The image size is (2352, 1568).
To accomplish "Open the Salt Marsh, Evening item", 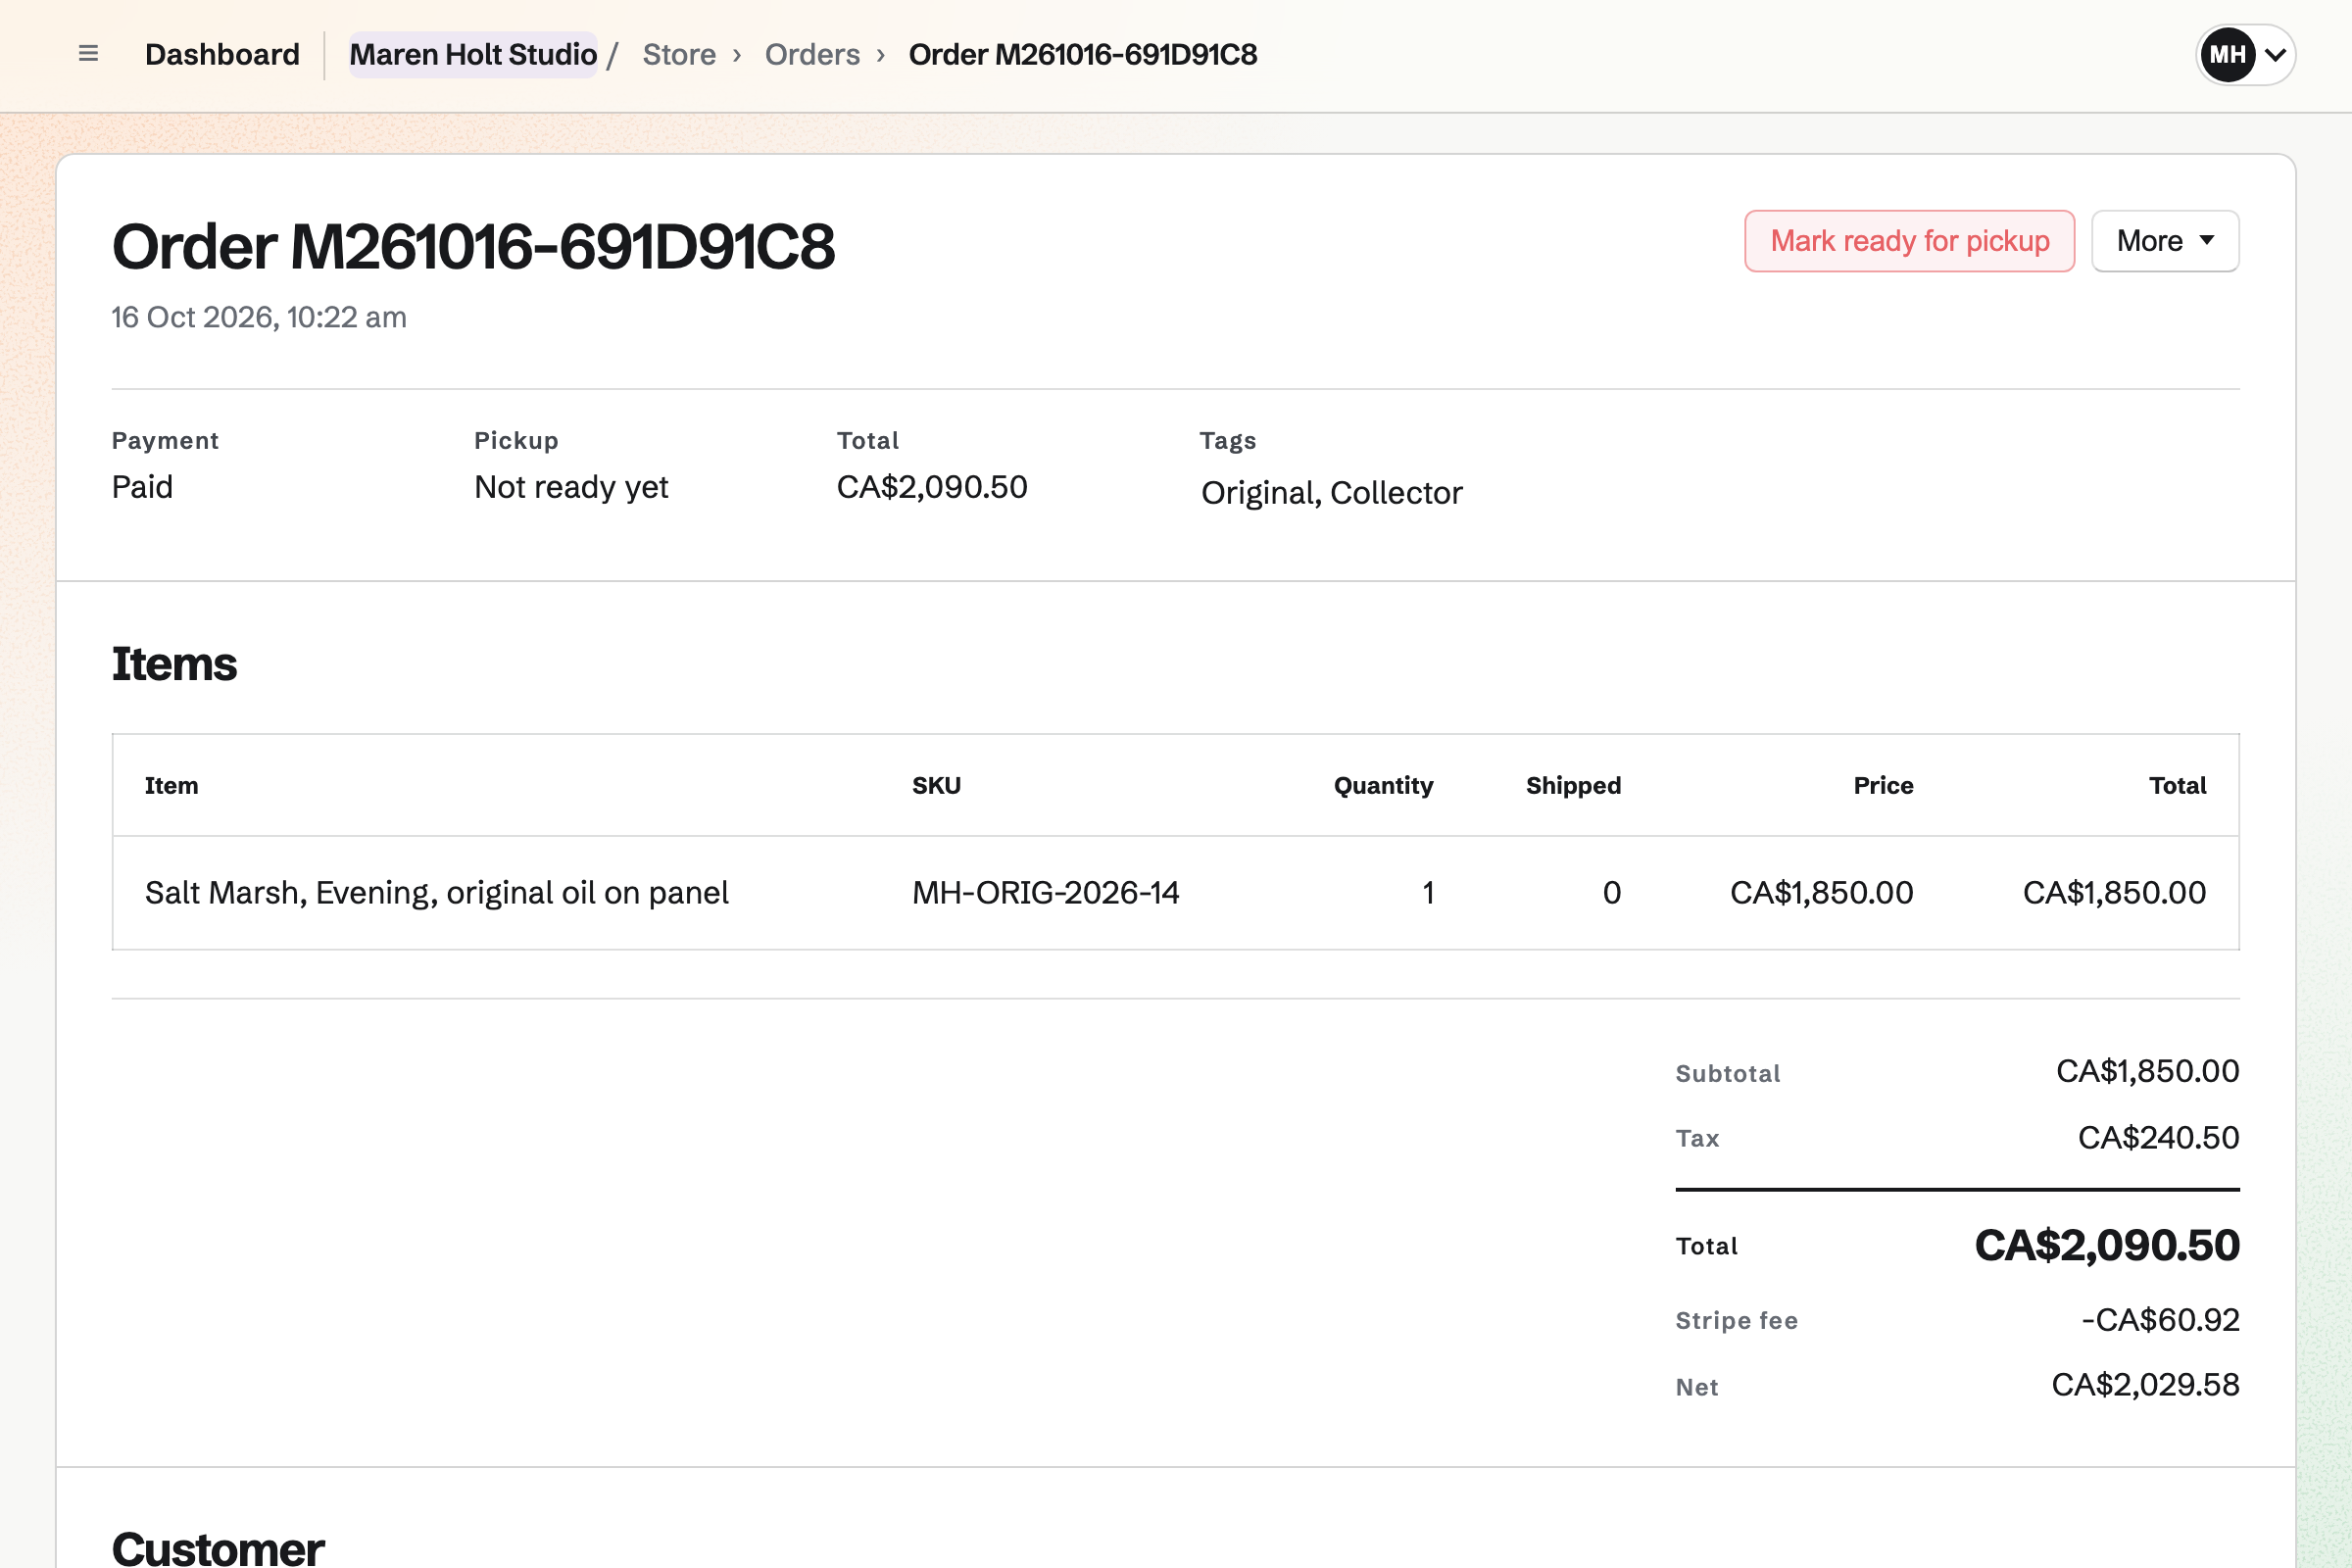I will (437, 892).
